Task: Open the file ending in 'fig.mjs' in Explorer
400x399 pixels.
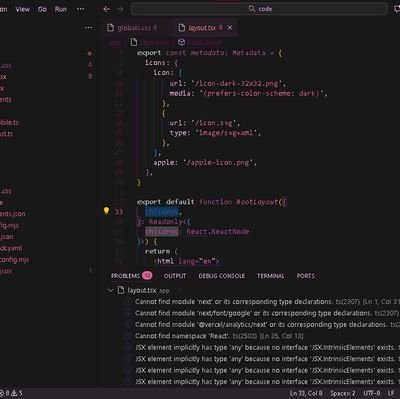Action: tap(9, 225)
